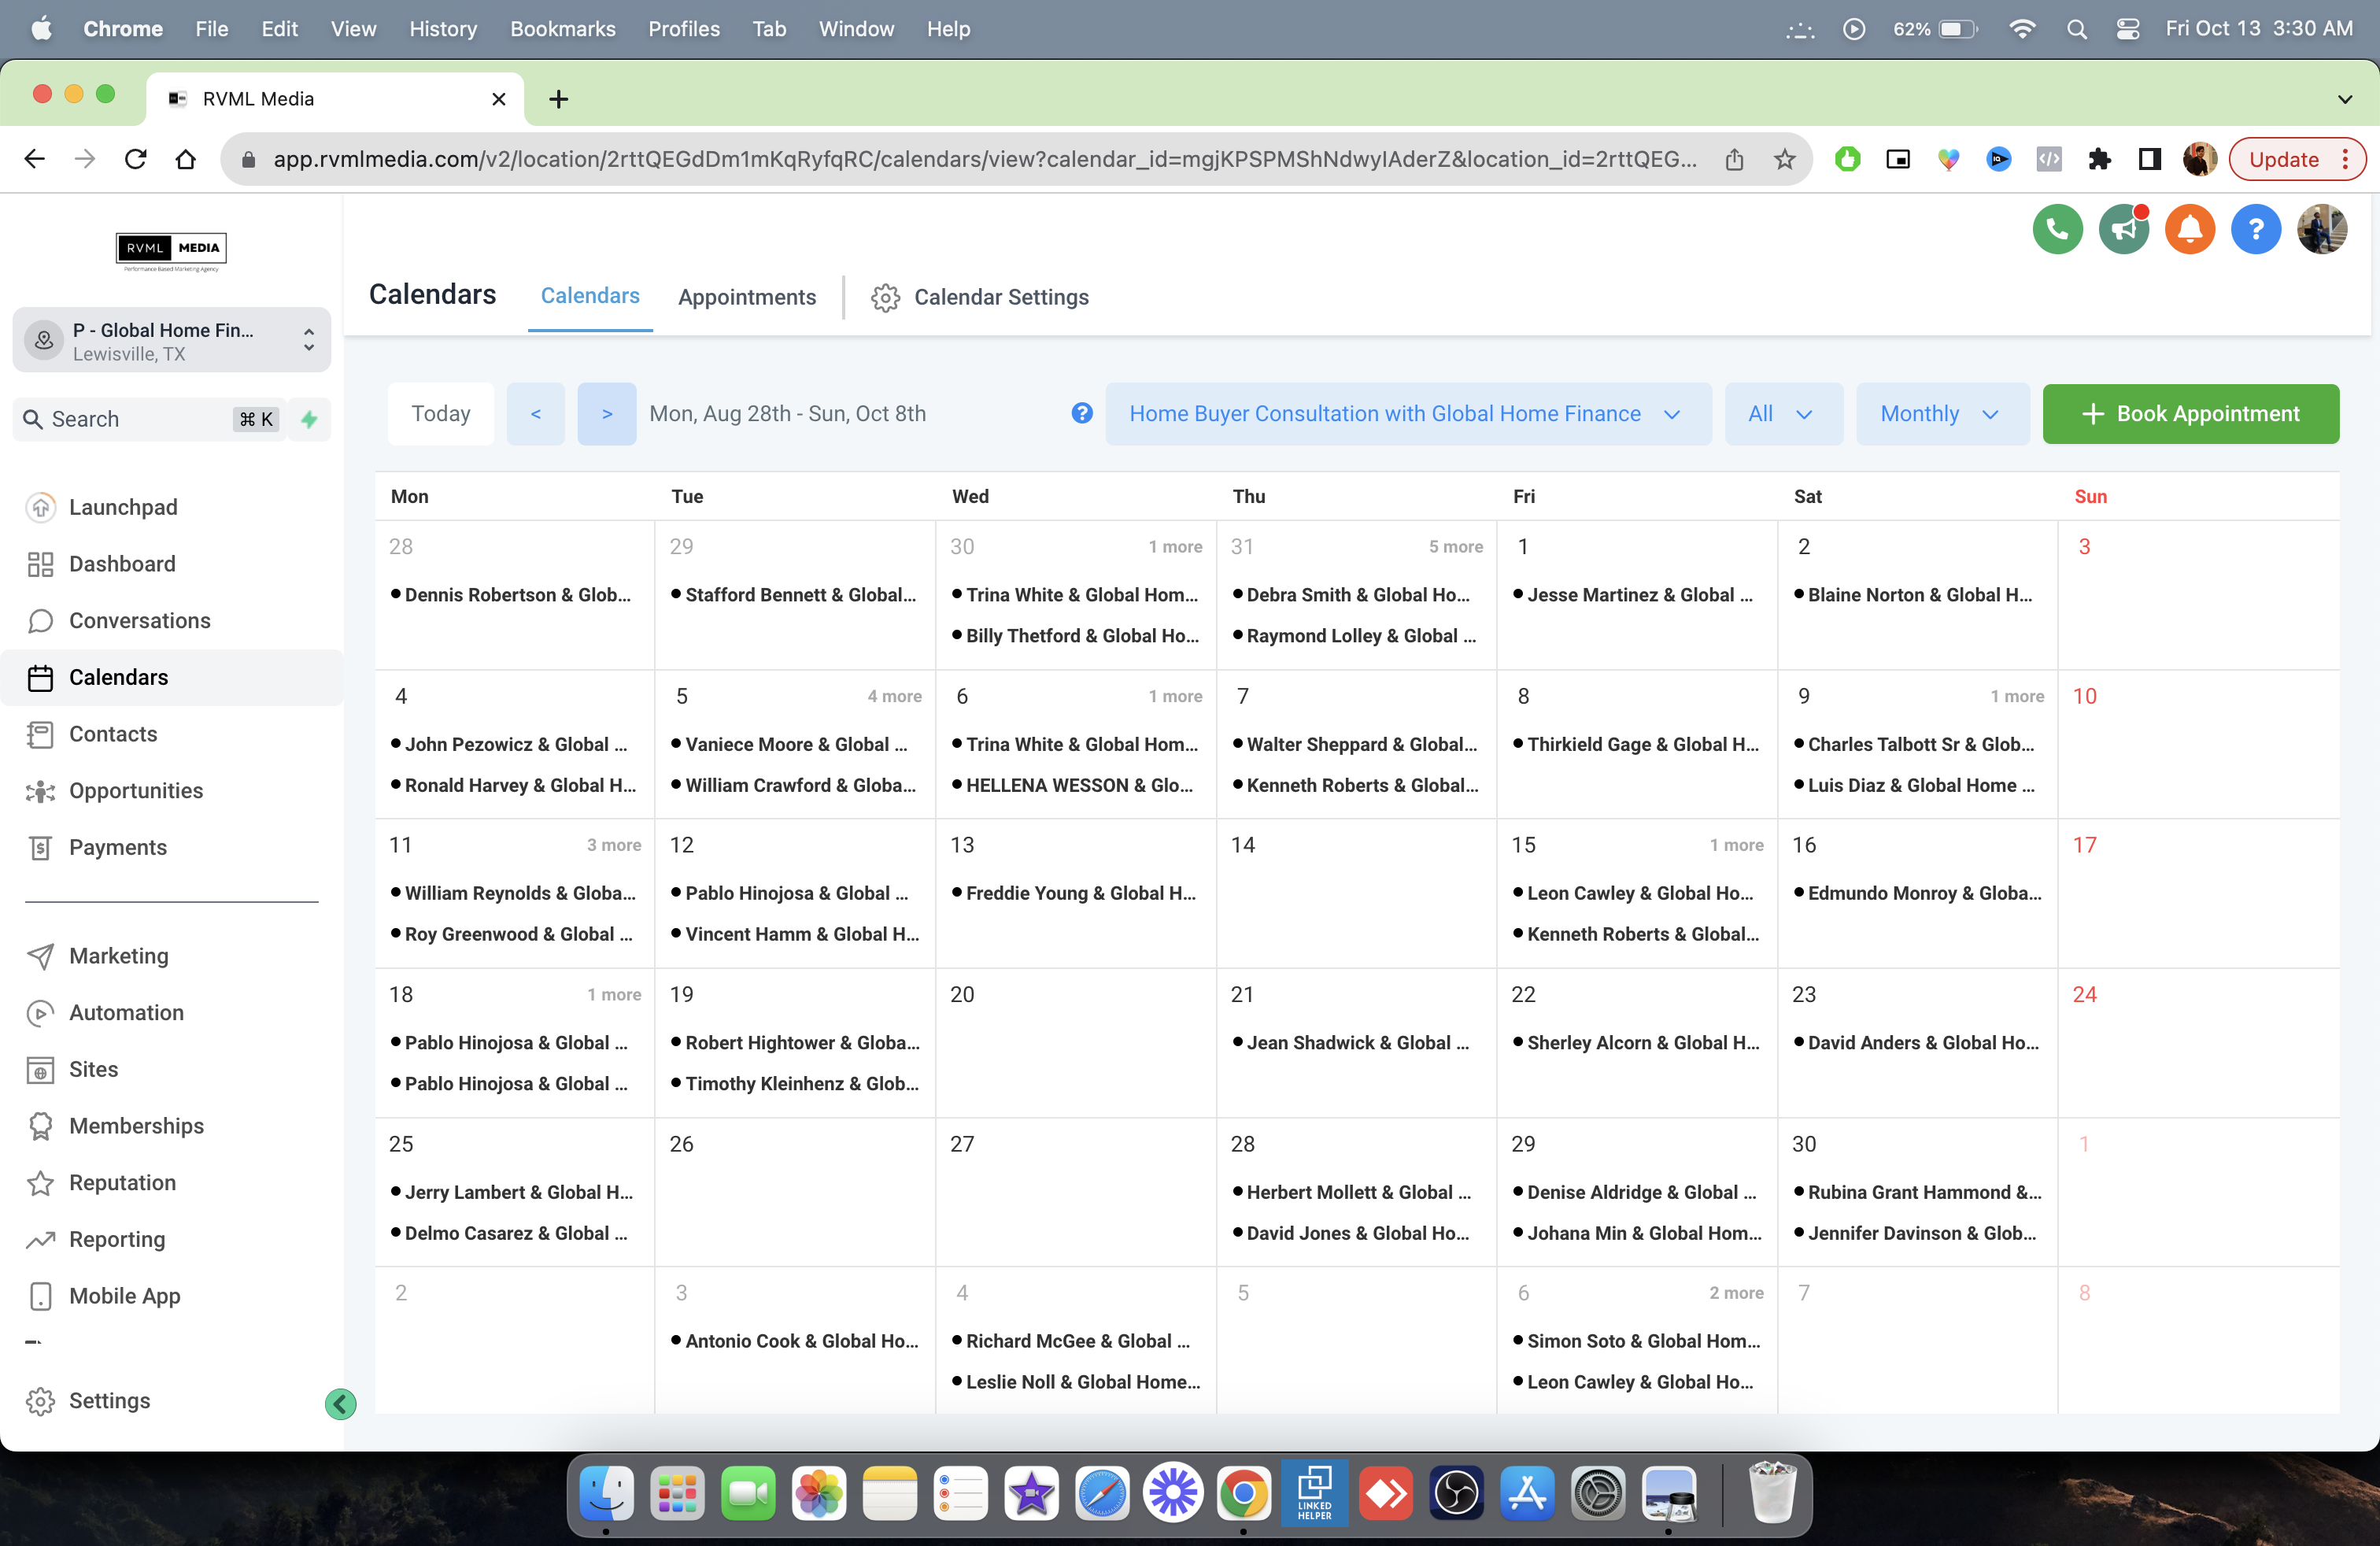The height and width of the screenshot is (1546, 2380).
Task: Click the browser address bar URL
Action: 985,159
